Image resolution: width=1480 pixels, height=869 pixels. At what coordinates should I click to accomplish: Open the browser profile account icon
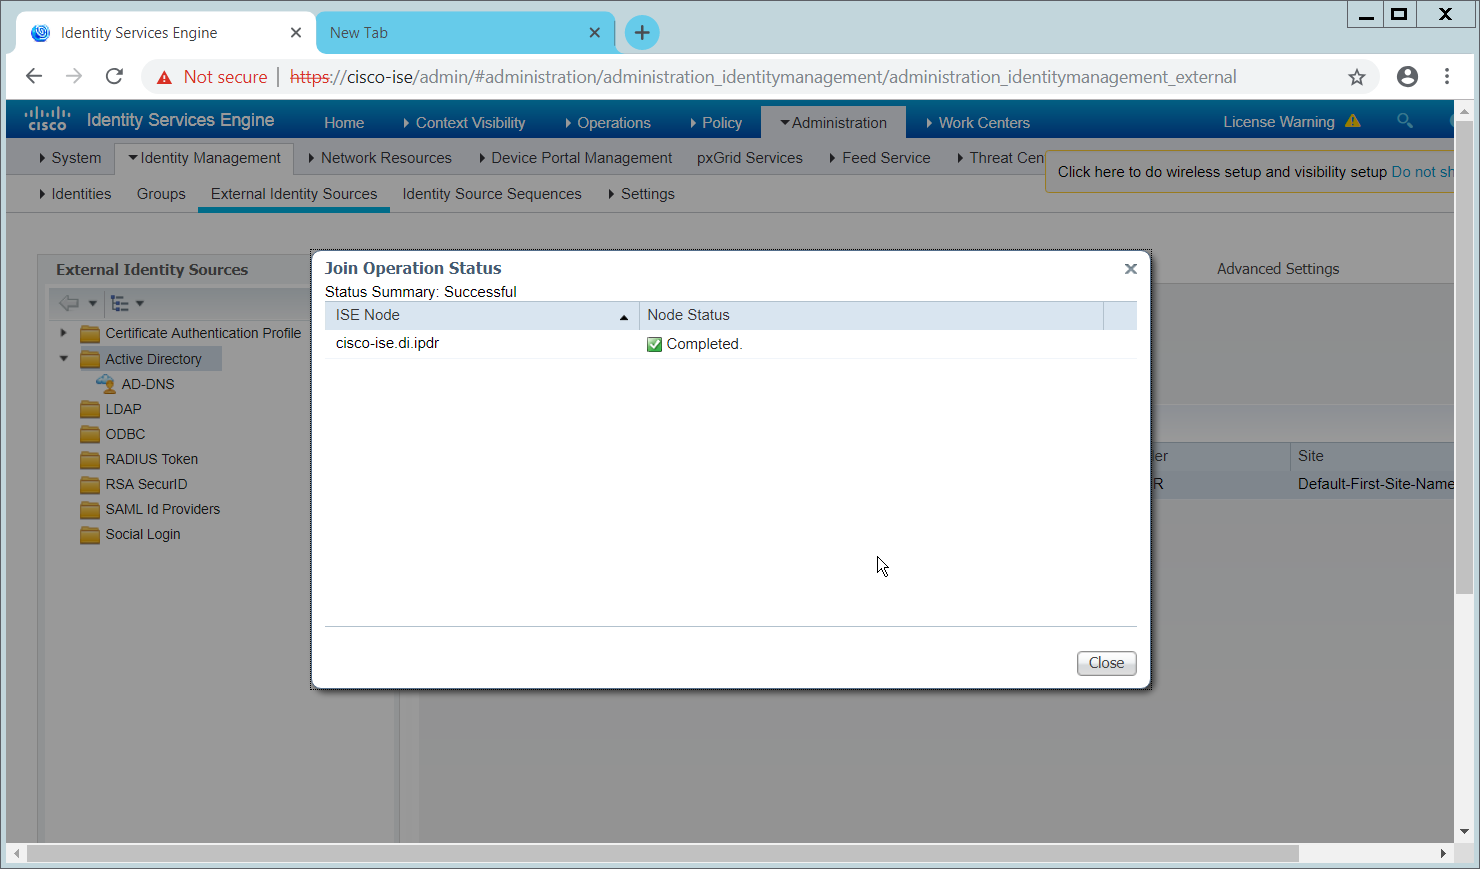coord(1407,77)
